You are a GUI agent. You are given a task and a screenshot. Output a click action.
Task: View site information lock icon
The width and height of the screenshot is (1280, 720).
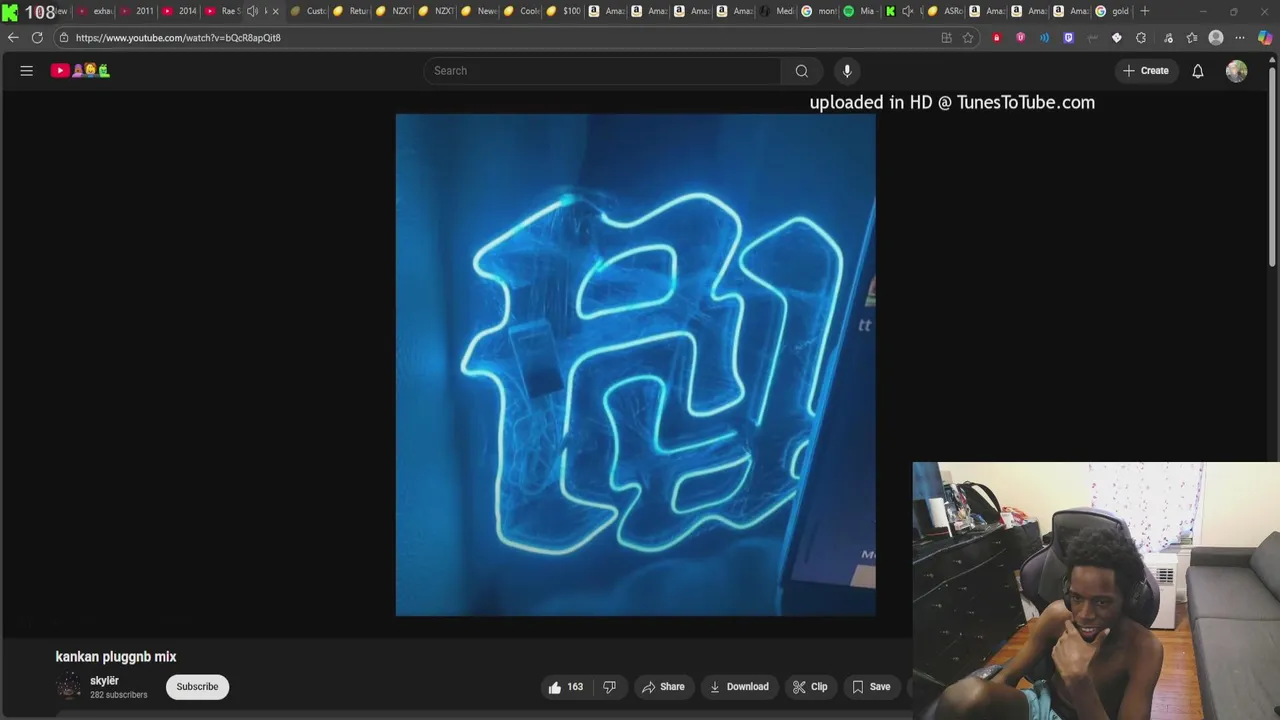[x=64, y=38]
